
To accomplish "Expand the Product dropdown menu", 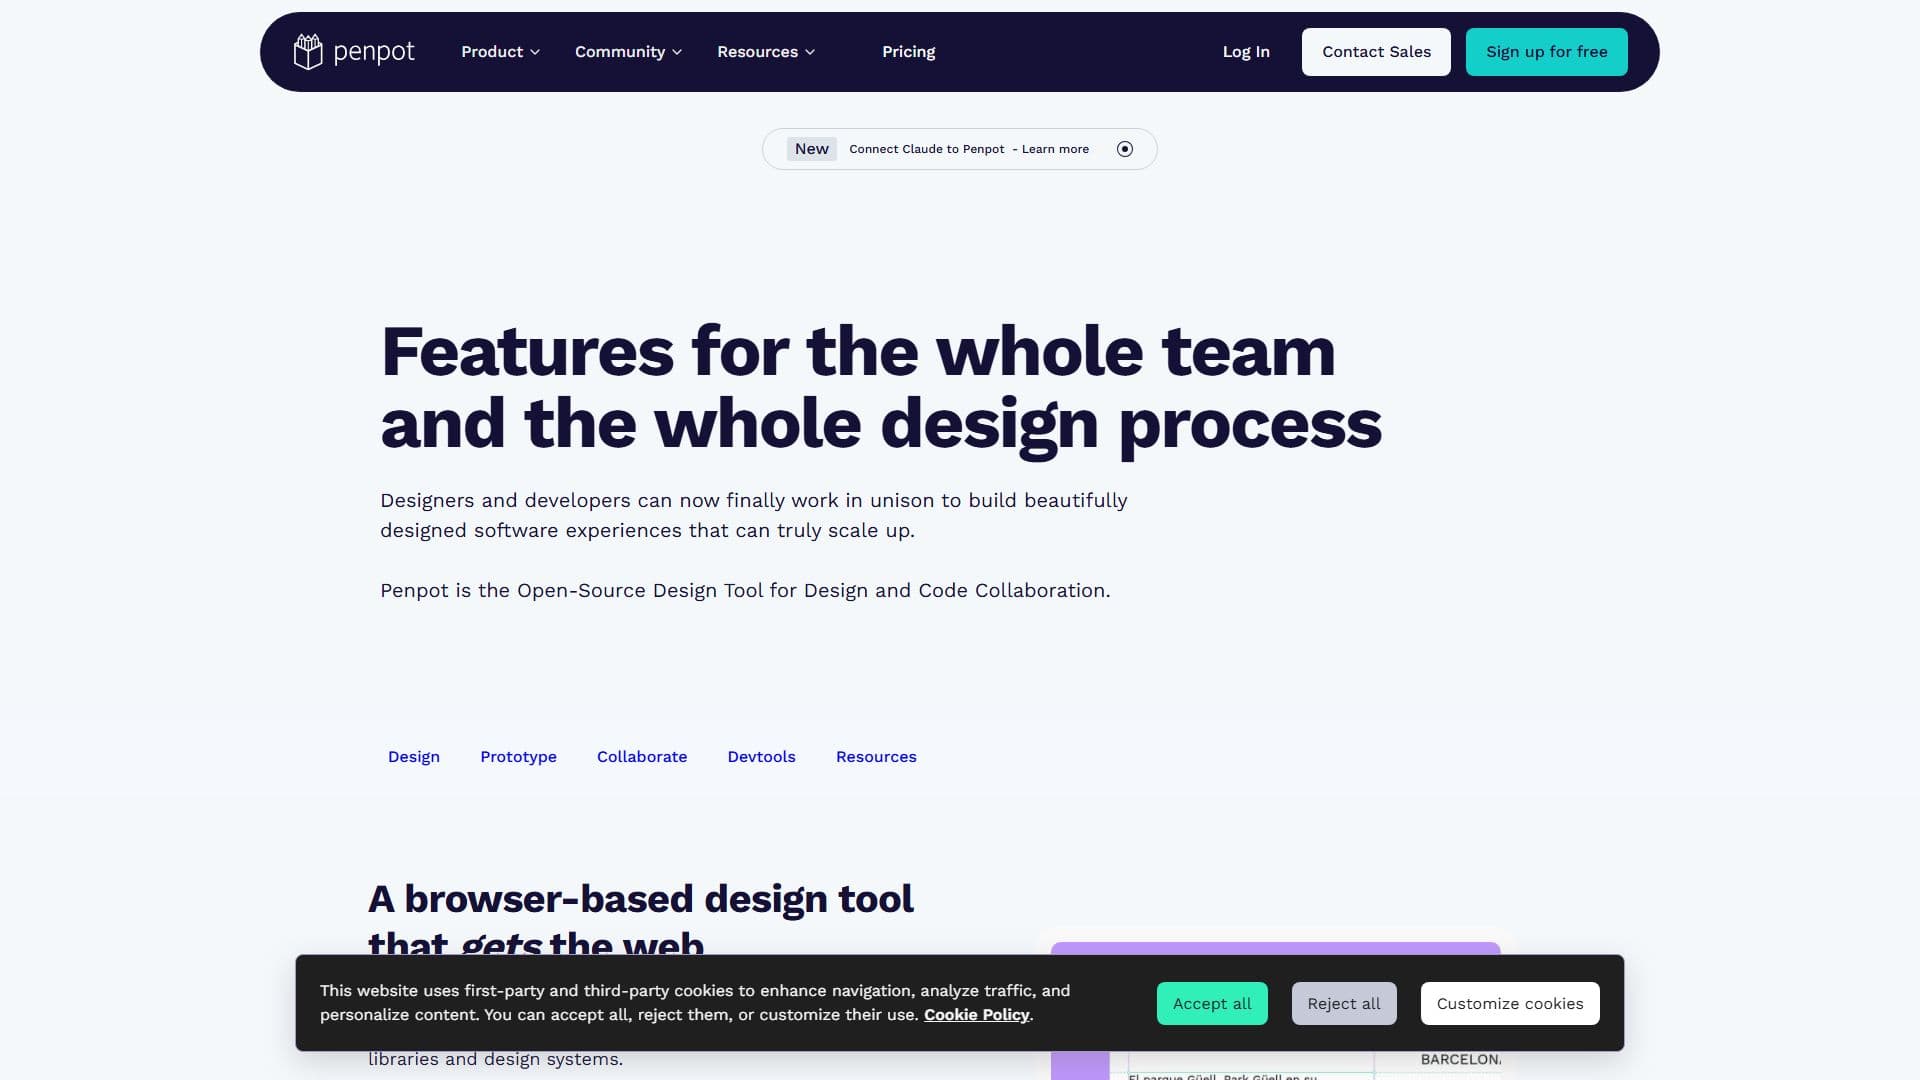I will (x=500, y=52).
